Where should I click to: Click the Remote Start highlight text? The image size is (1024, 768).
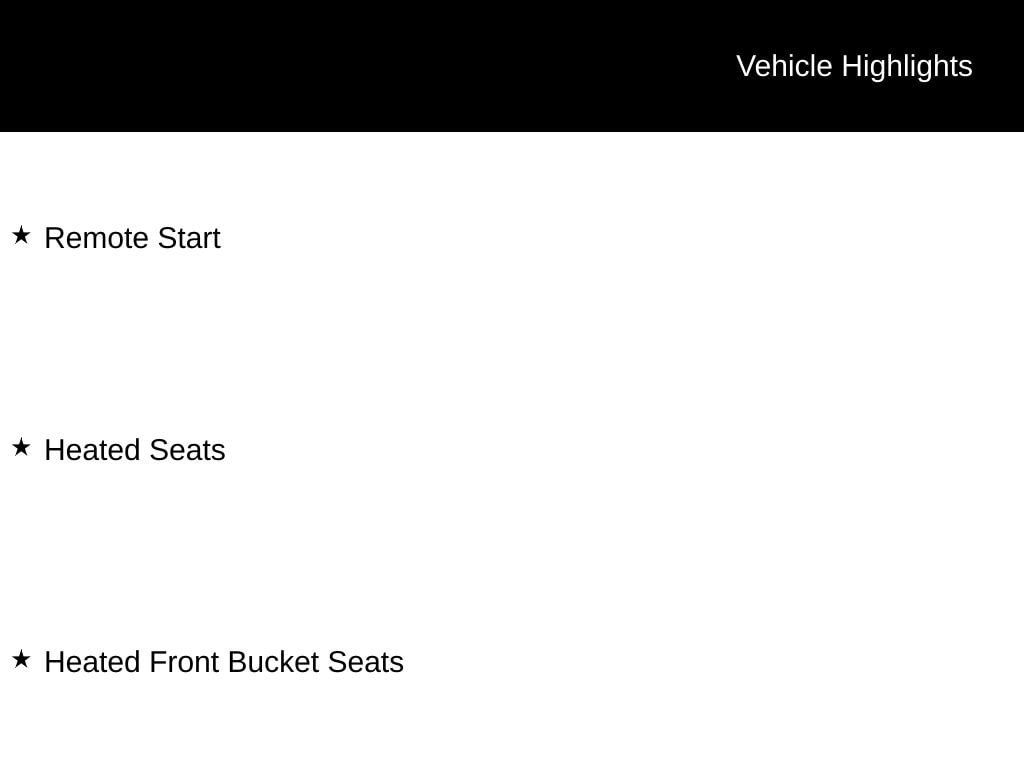coord(132,239)
